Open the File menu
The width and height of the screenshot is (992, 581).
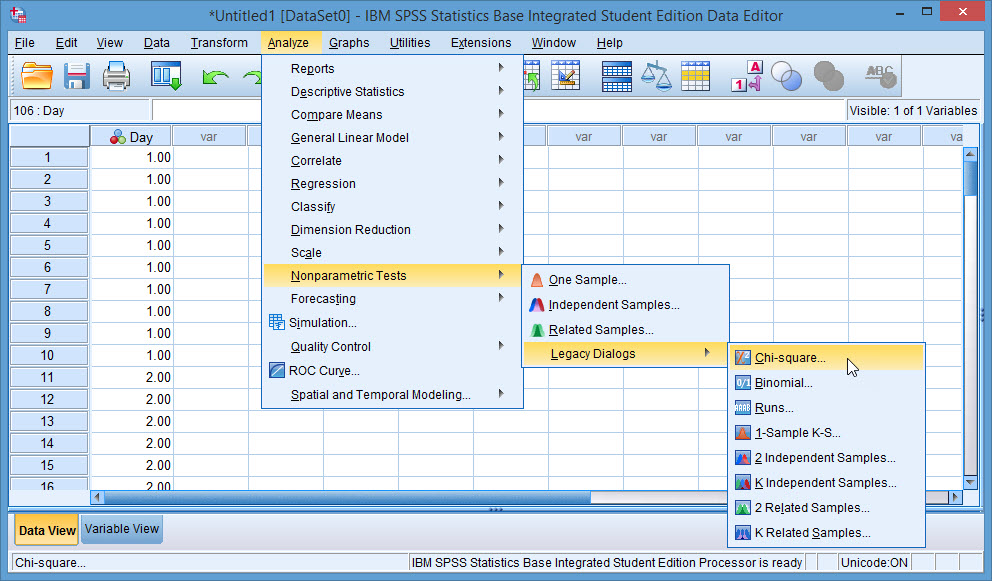pyautogui.click(x=25, y=42)
